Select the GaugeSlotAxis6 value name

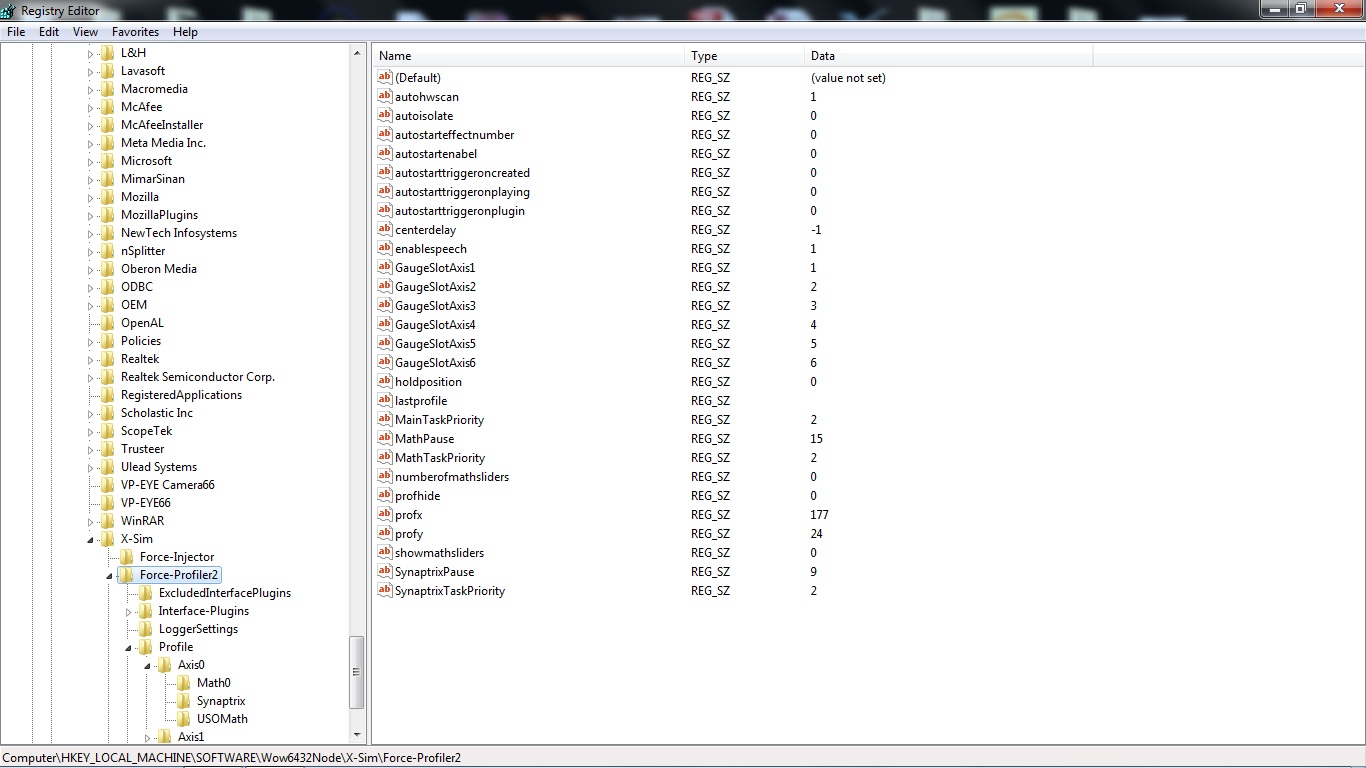(x=435, y=363)
